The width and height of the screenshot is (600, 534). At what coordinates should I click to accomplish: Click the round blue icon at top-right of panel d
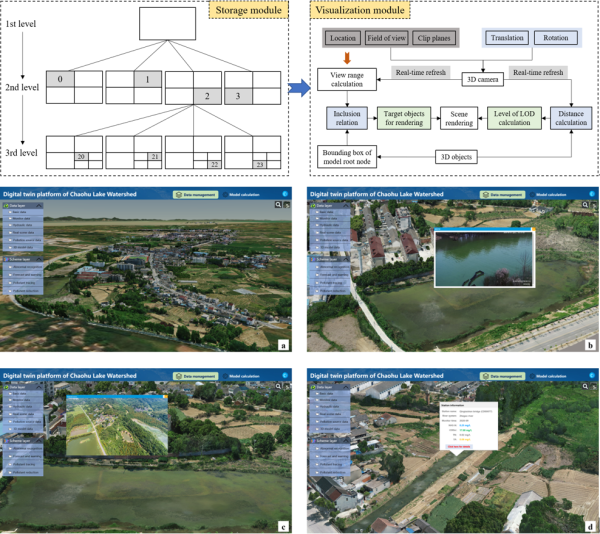(x=590, y=377)
